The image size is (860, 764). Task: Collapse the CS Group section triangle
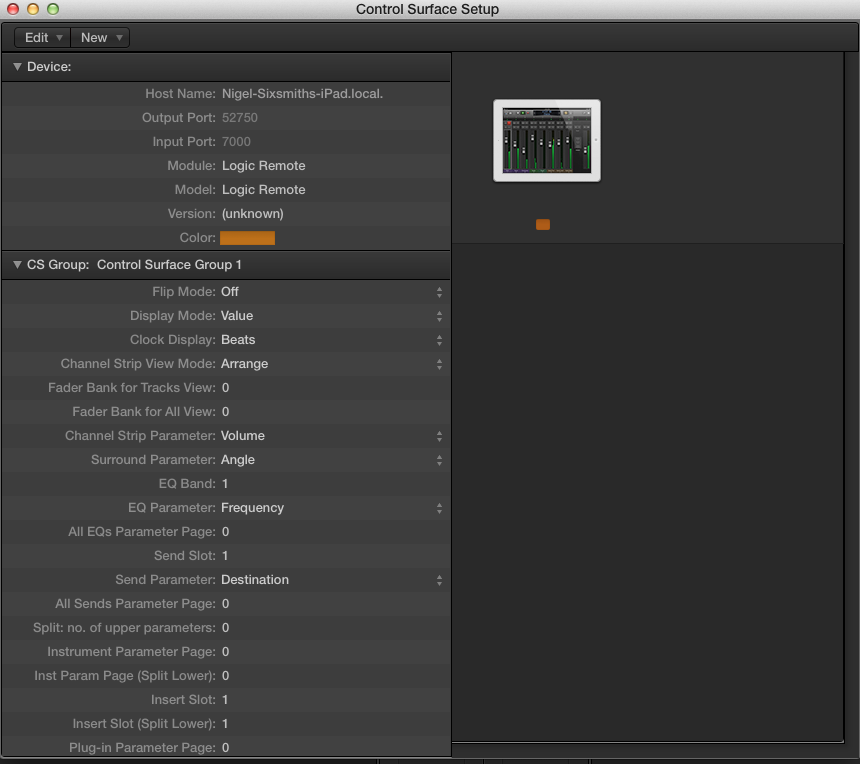coord(18,265)
